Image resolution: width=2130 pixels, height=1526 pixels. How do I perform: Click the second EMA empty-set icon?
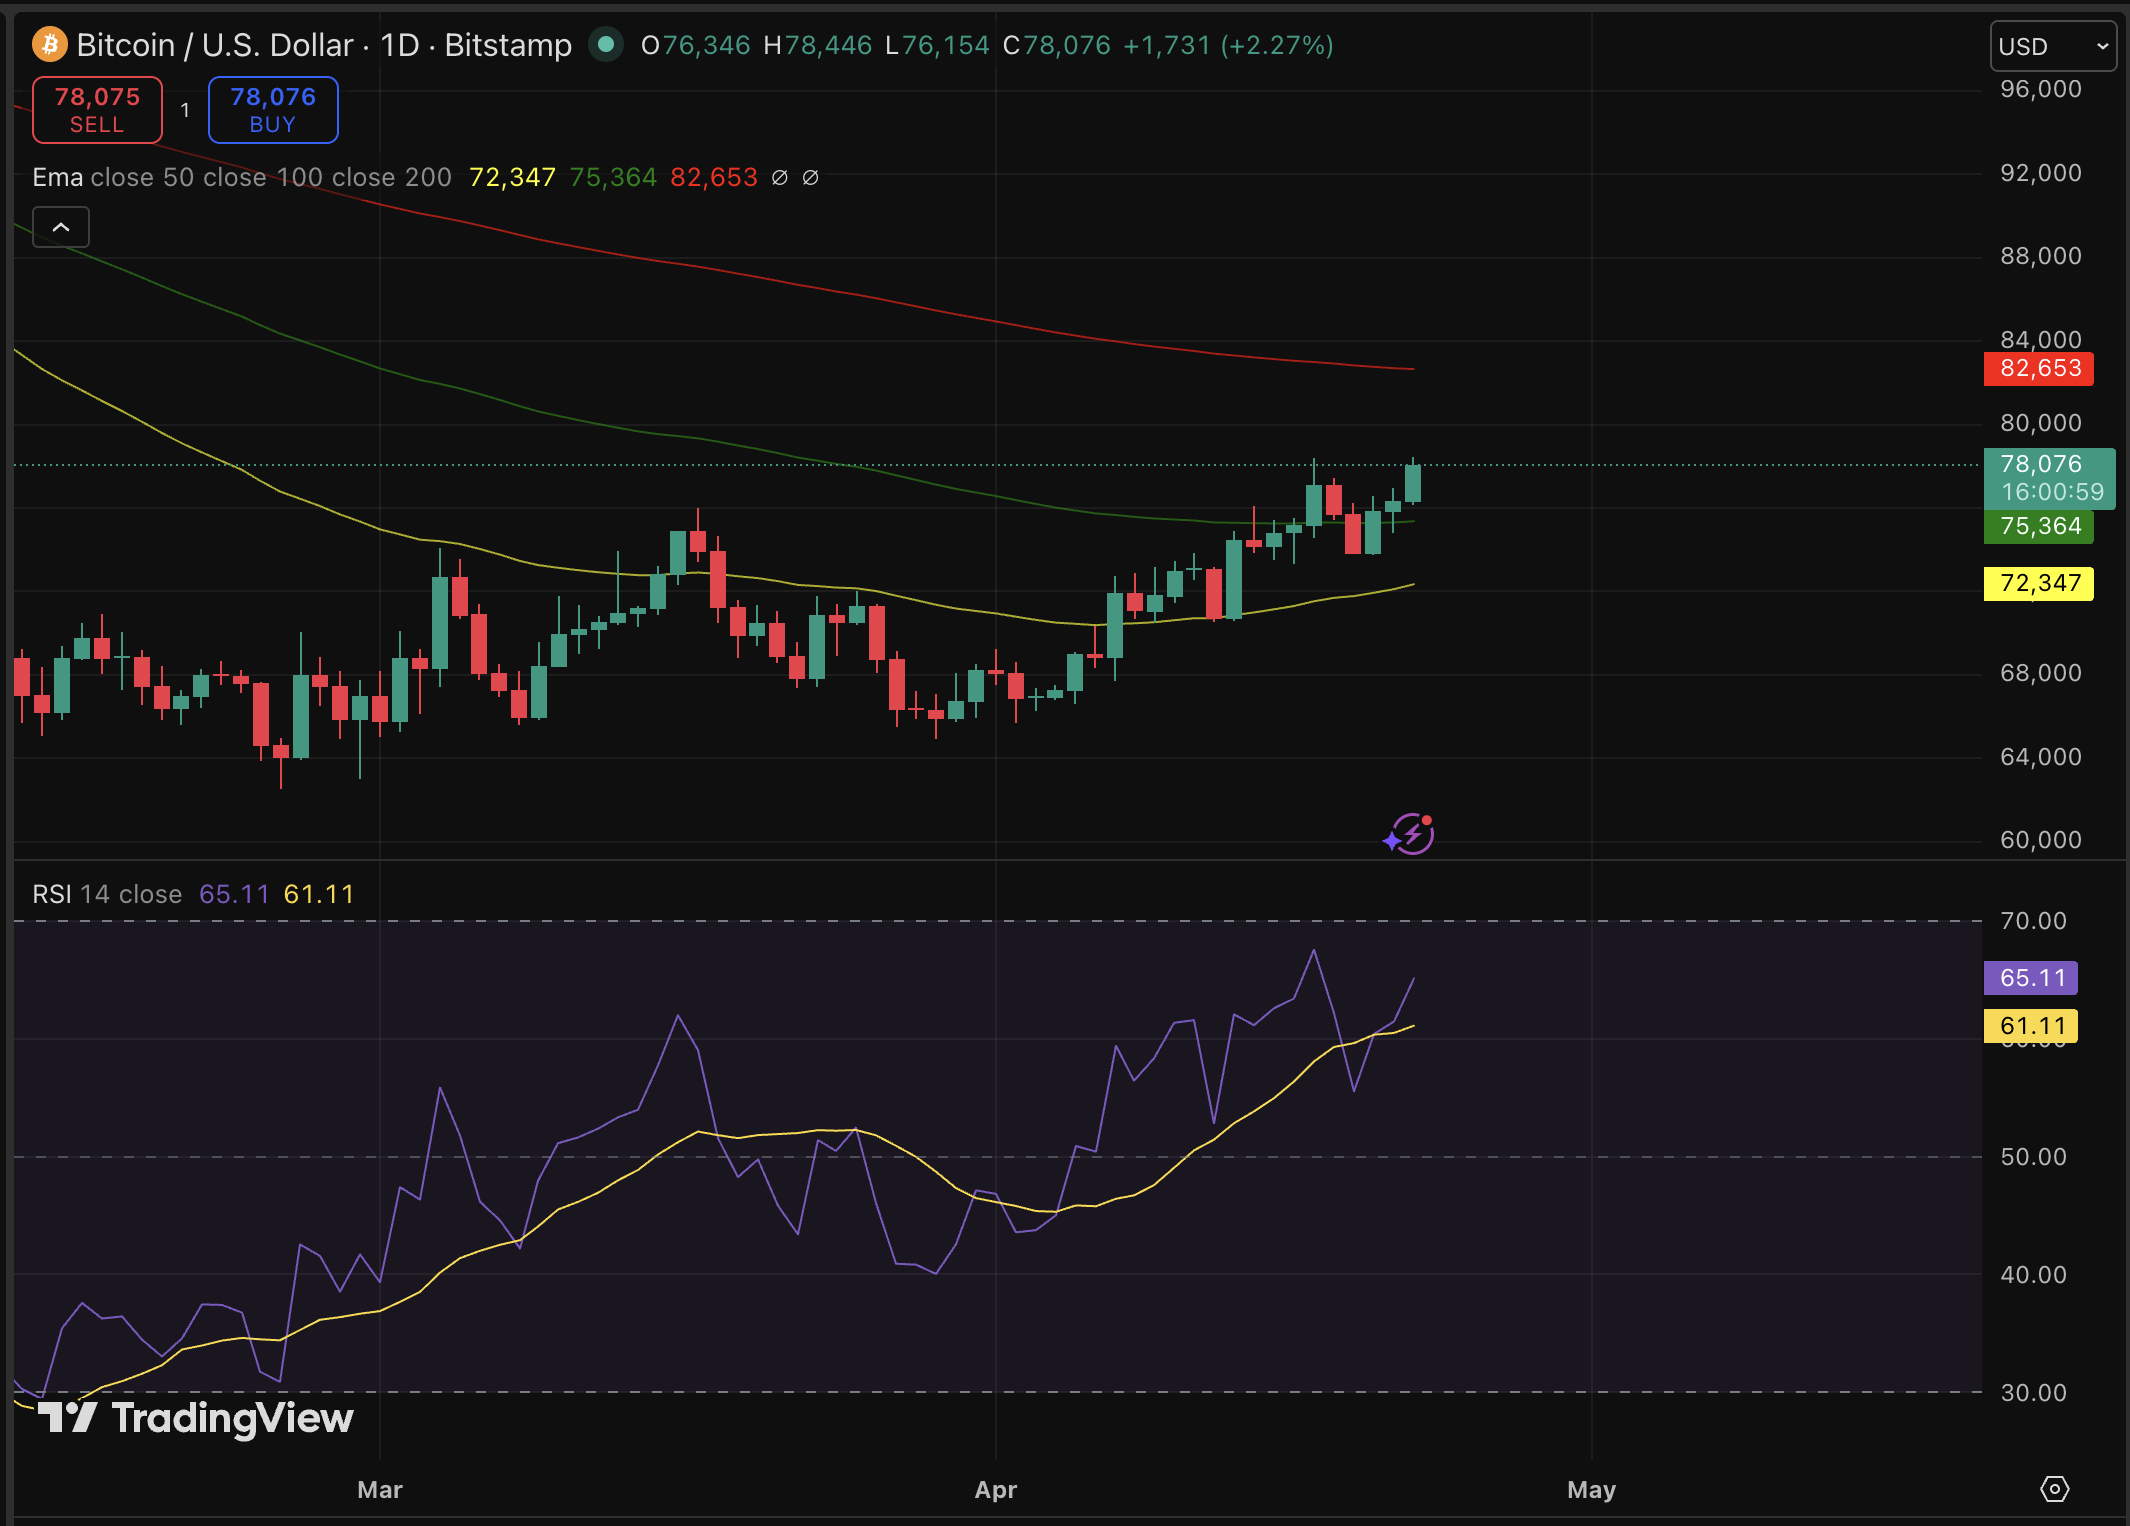(810, 177)
